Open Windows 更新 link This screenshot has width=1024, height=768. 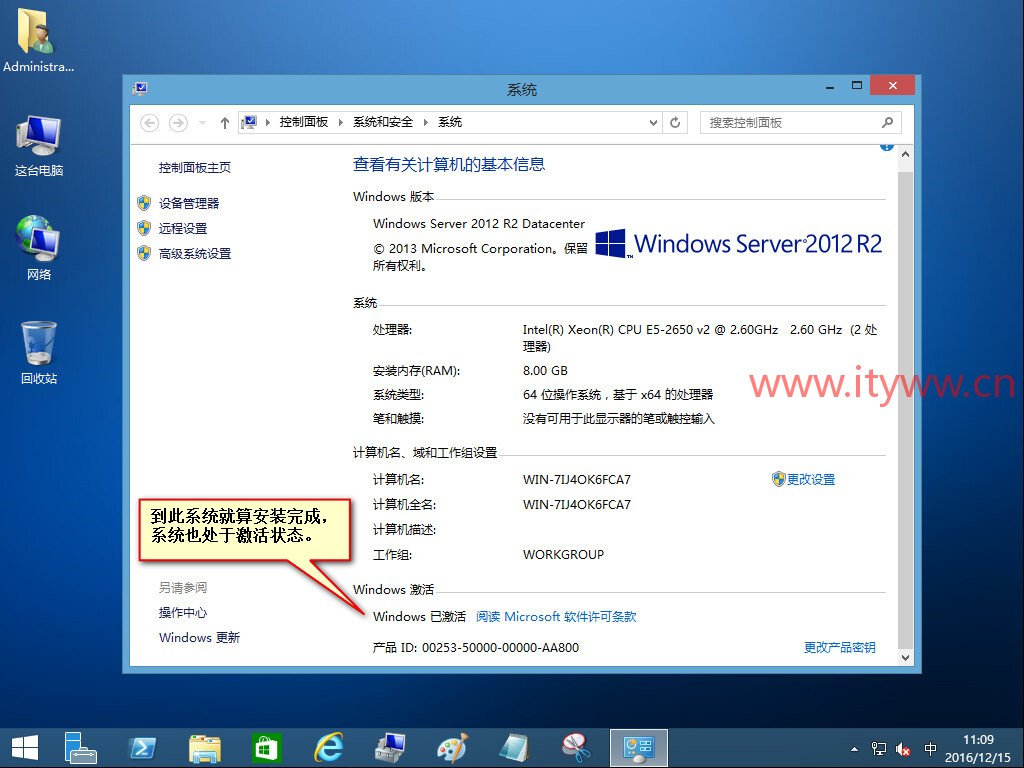coord(199,637)
